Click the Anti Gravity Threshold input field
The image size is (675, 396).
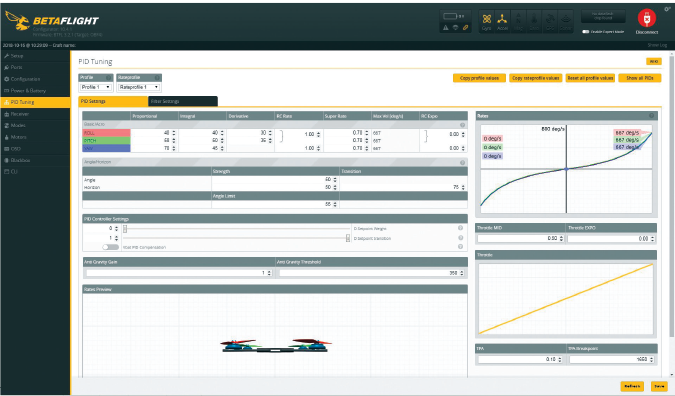pos(372,273)
